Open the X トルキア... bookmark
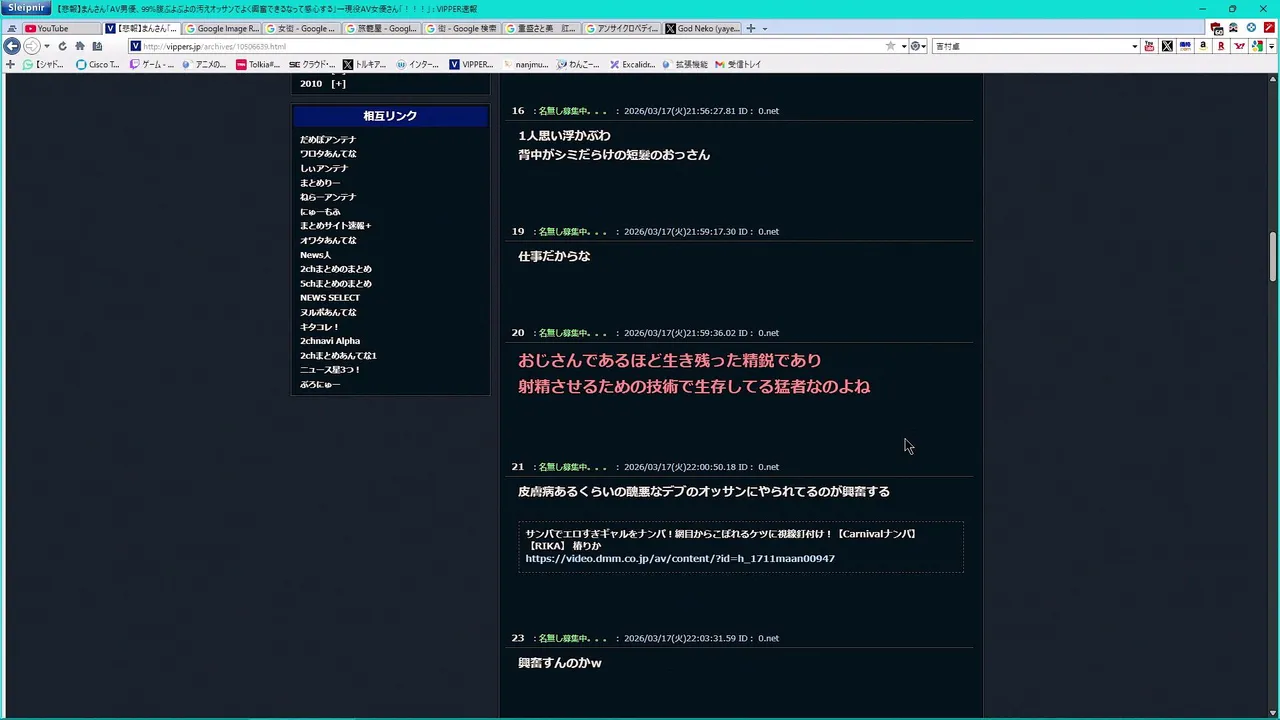This screenshot has height=720, width=1280. tap(365, 64)
